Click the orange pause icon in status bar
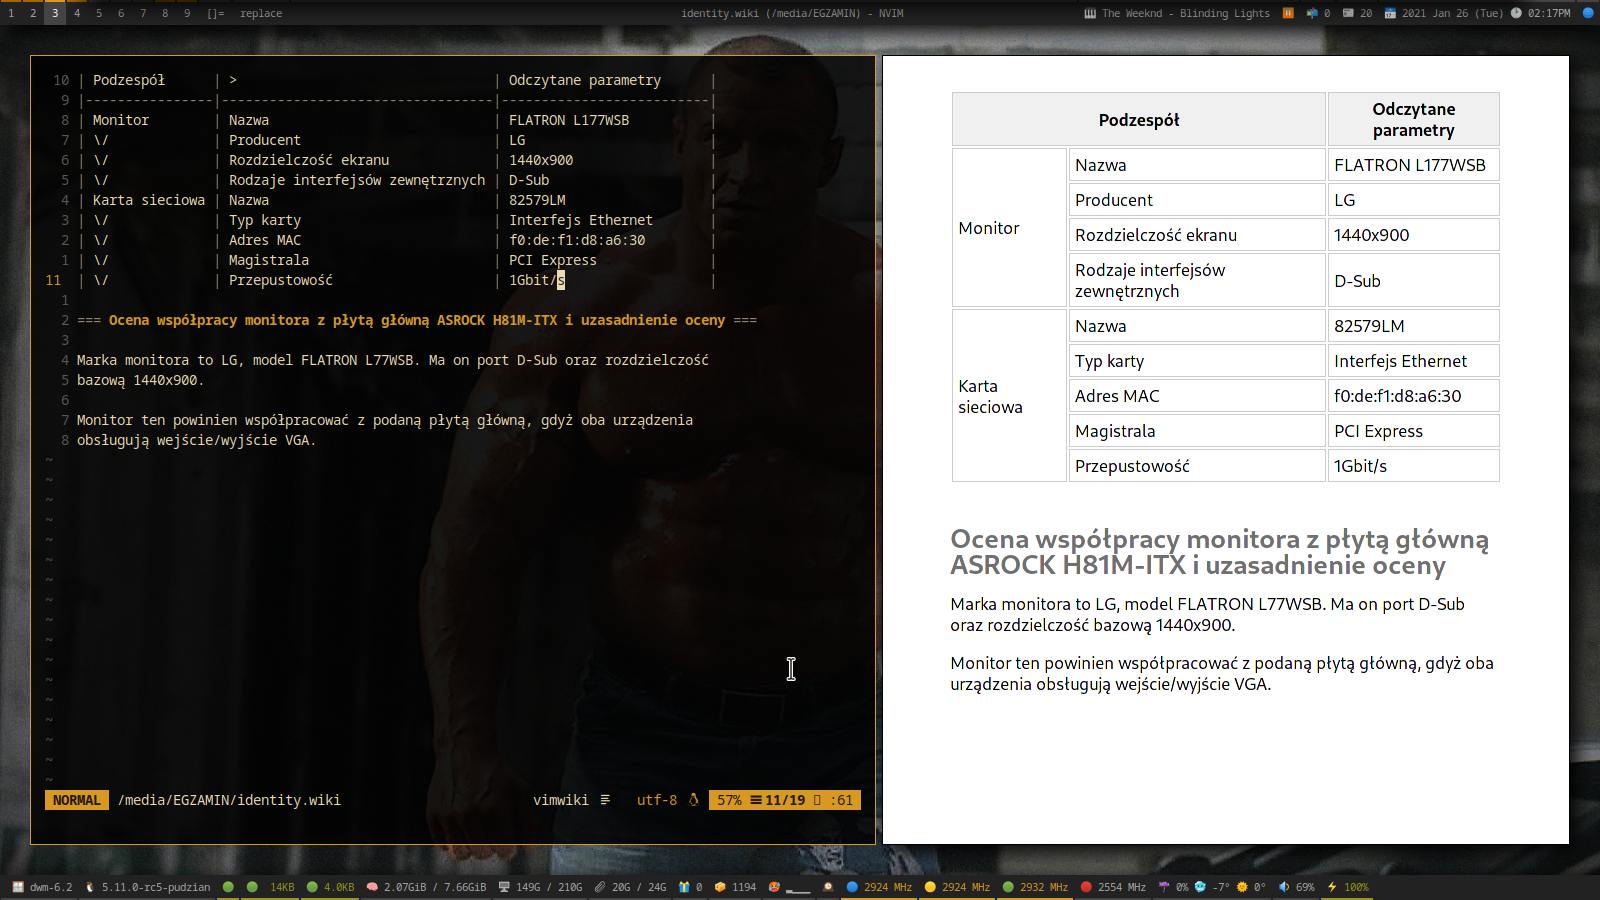This screenshot has width=1600, height=900. (x=1288, y=13)
